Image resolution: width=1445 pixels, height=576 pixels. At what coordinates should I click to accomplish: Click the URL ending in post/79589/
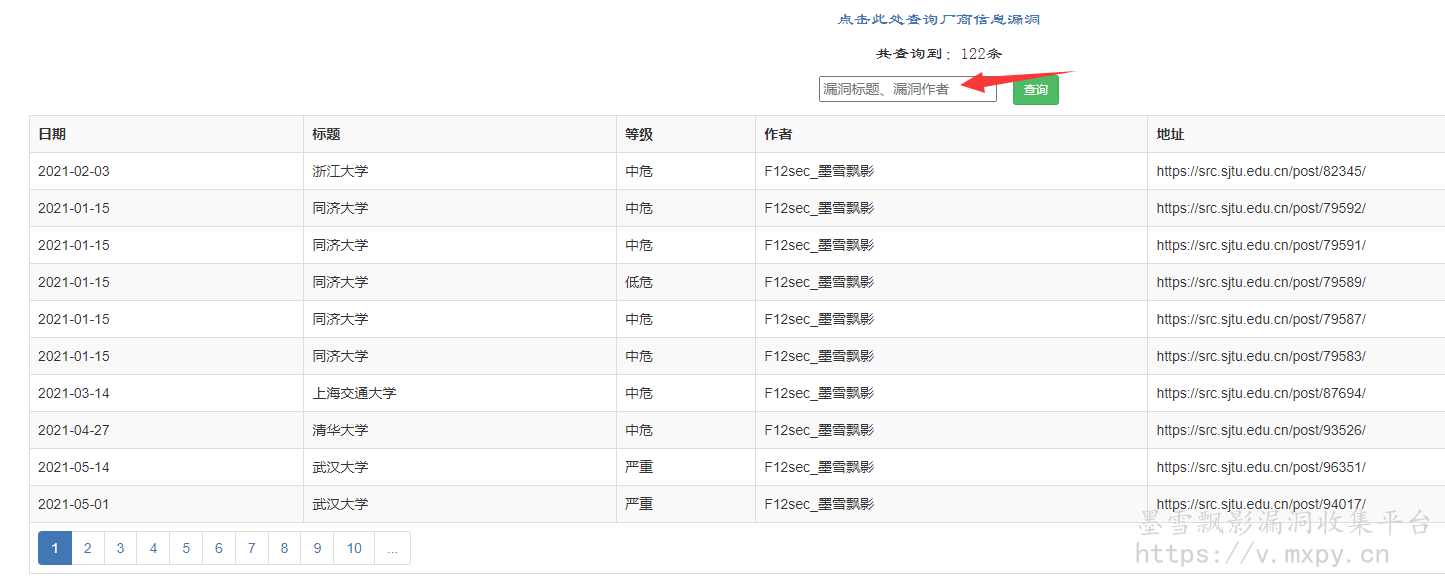(1261, 282)
